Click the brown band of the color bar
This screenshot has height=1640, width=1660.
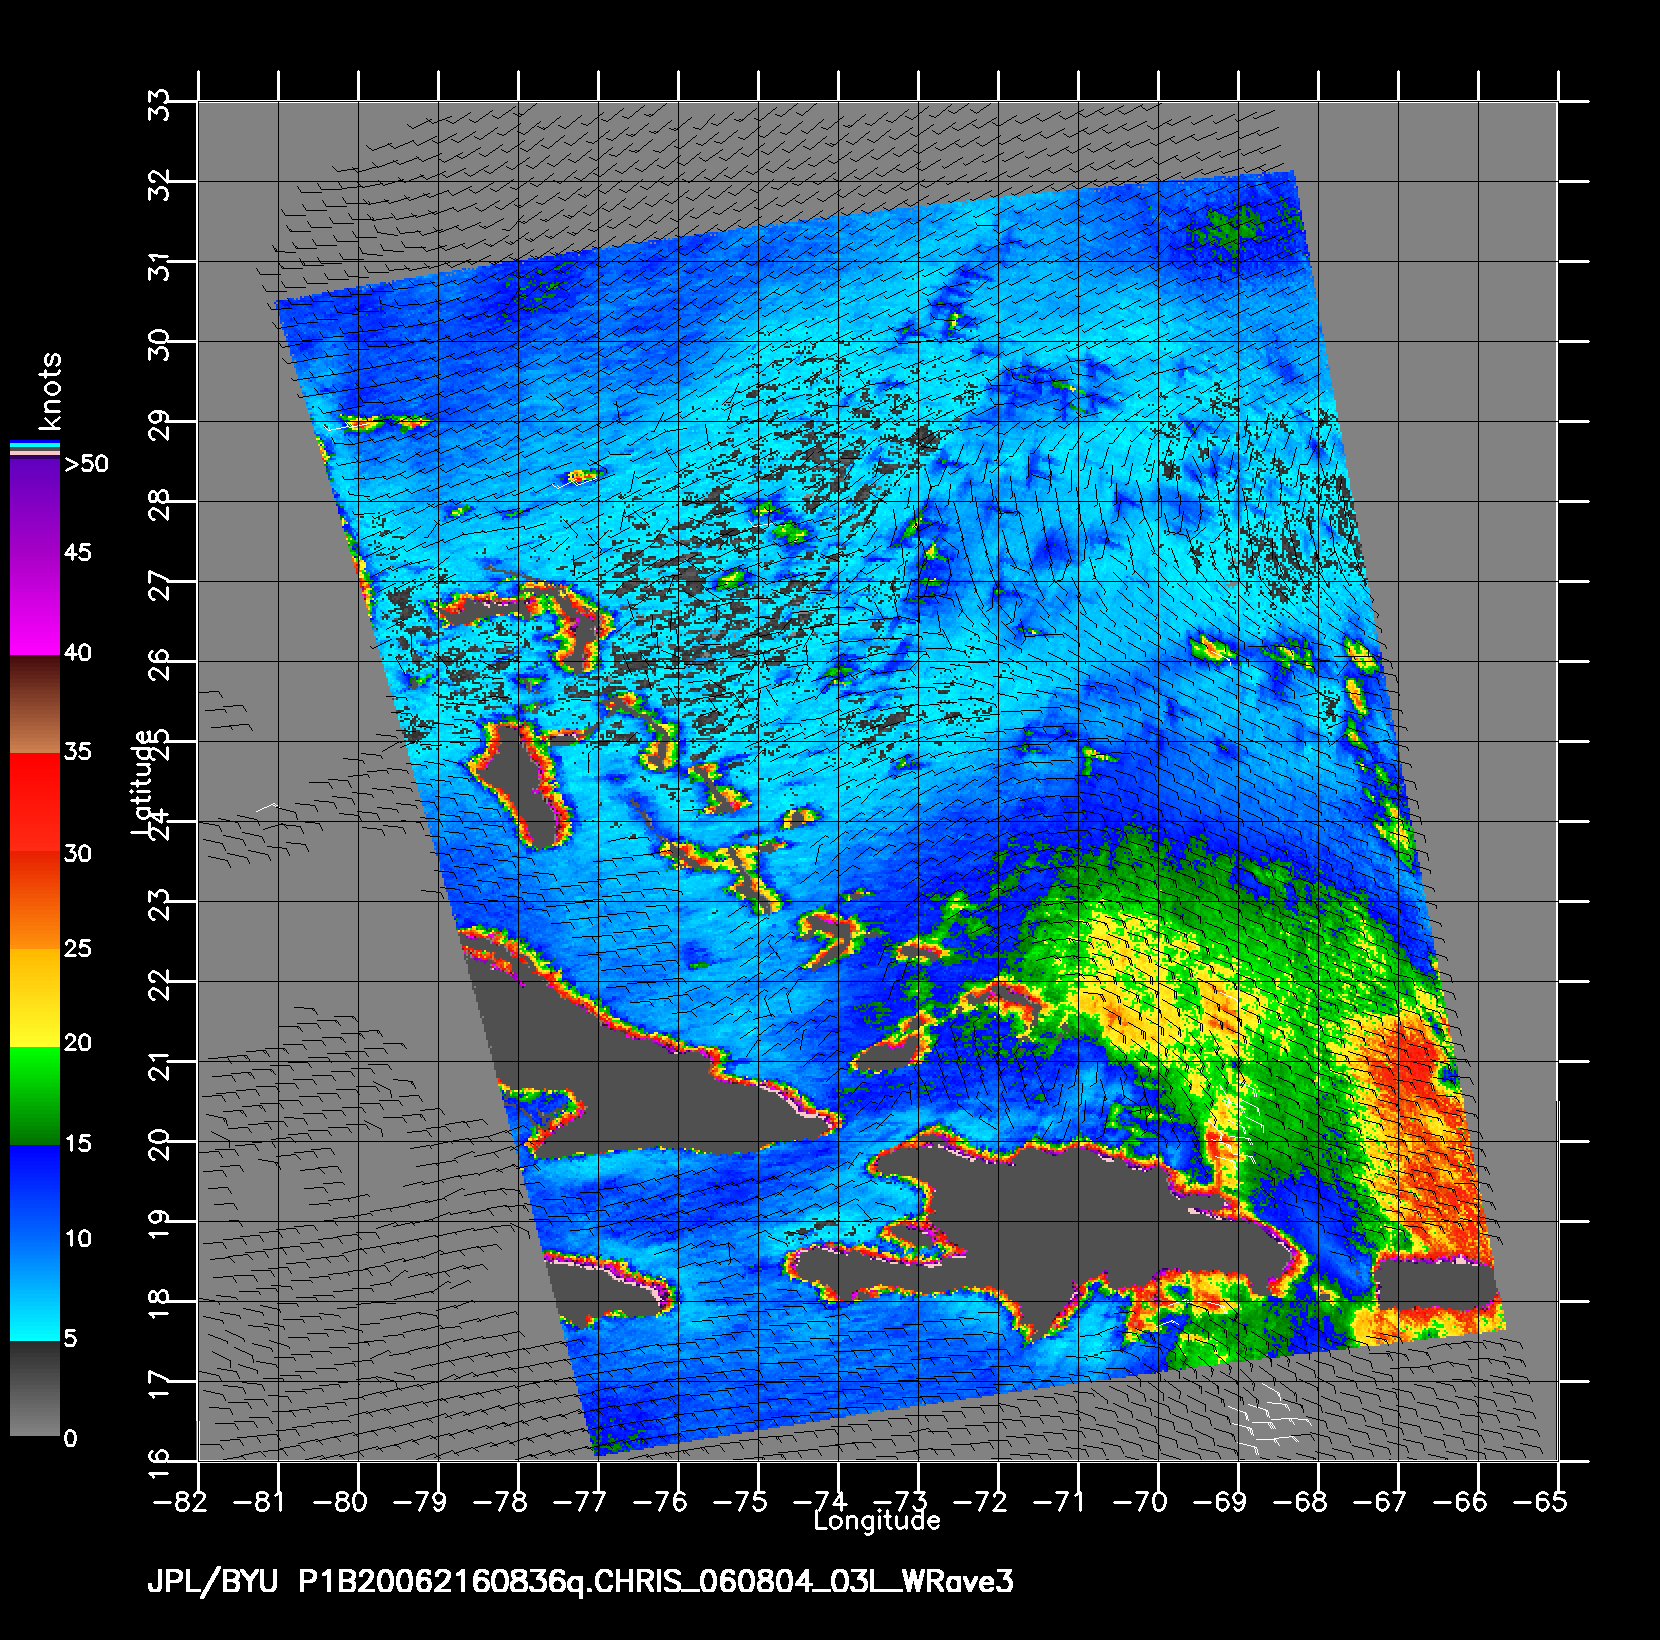pos(34,704)
